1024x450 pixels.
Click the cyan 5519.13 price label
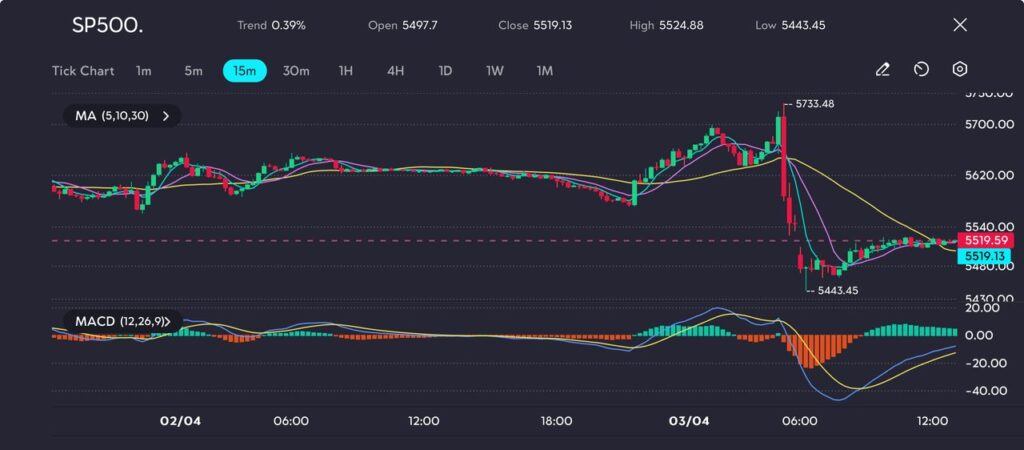[985, 256]
